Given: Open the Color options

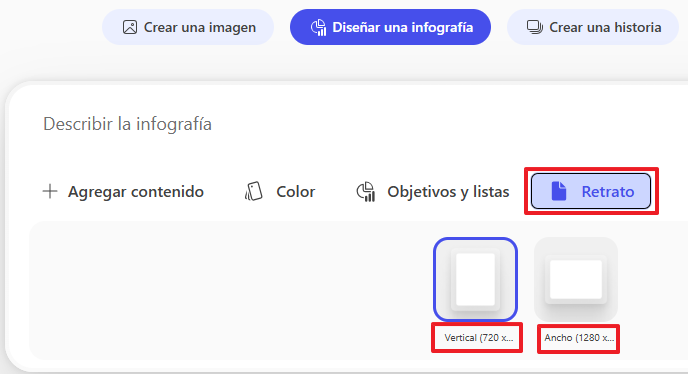Looking at the screenshot, I should point(280,191).
